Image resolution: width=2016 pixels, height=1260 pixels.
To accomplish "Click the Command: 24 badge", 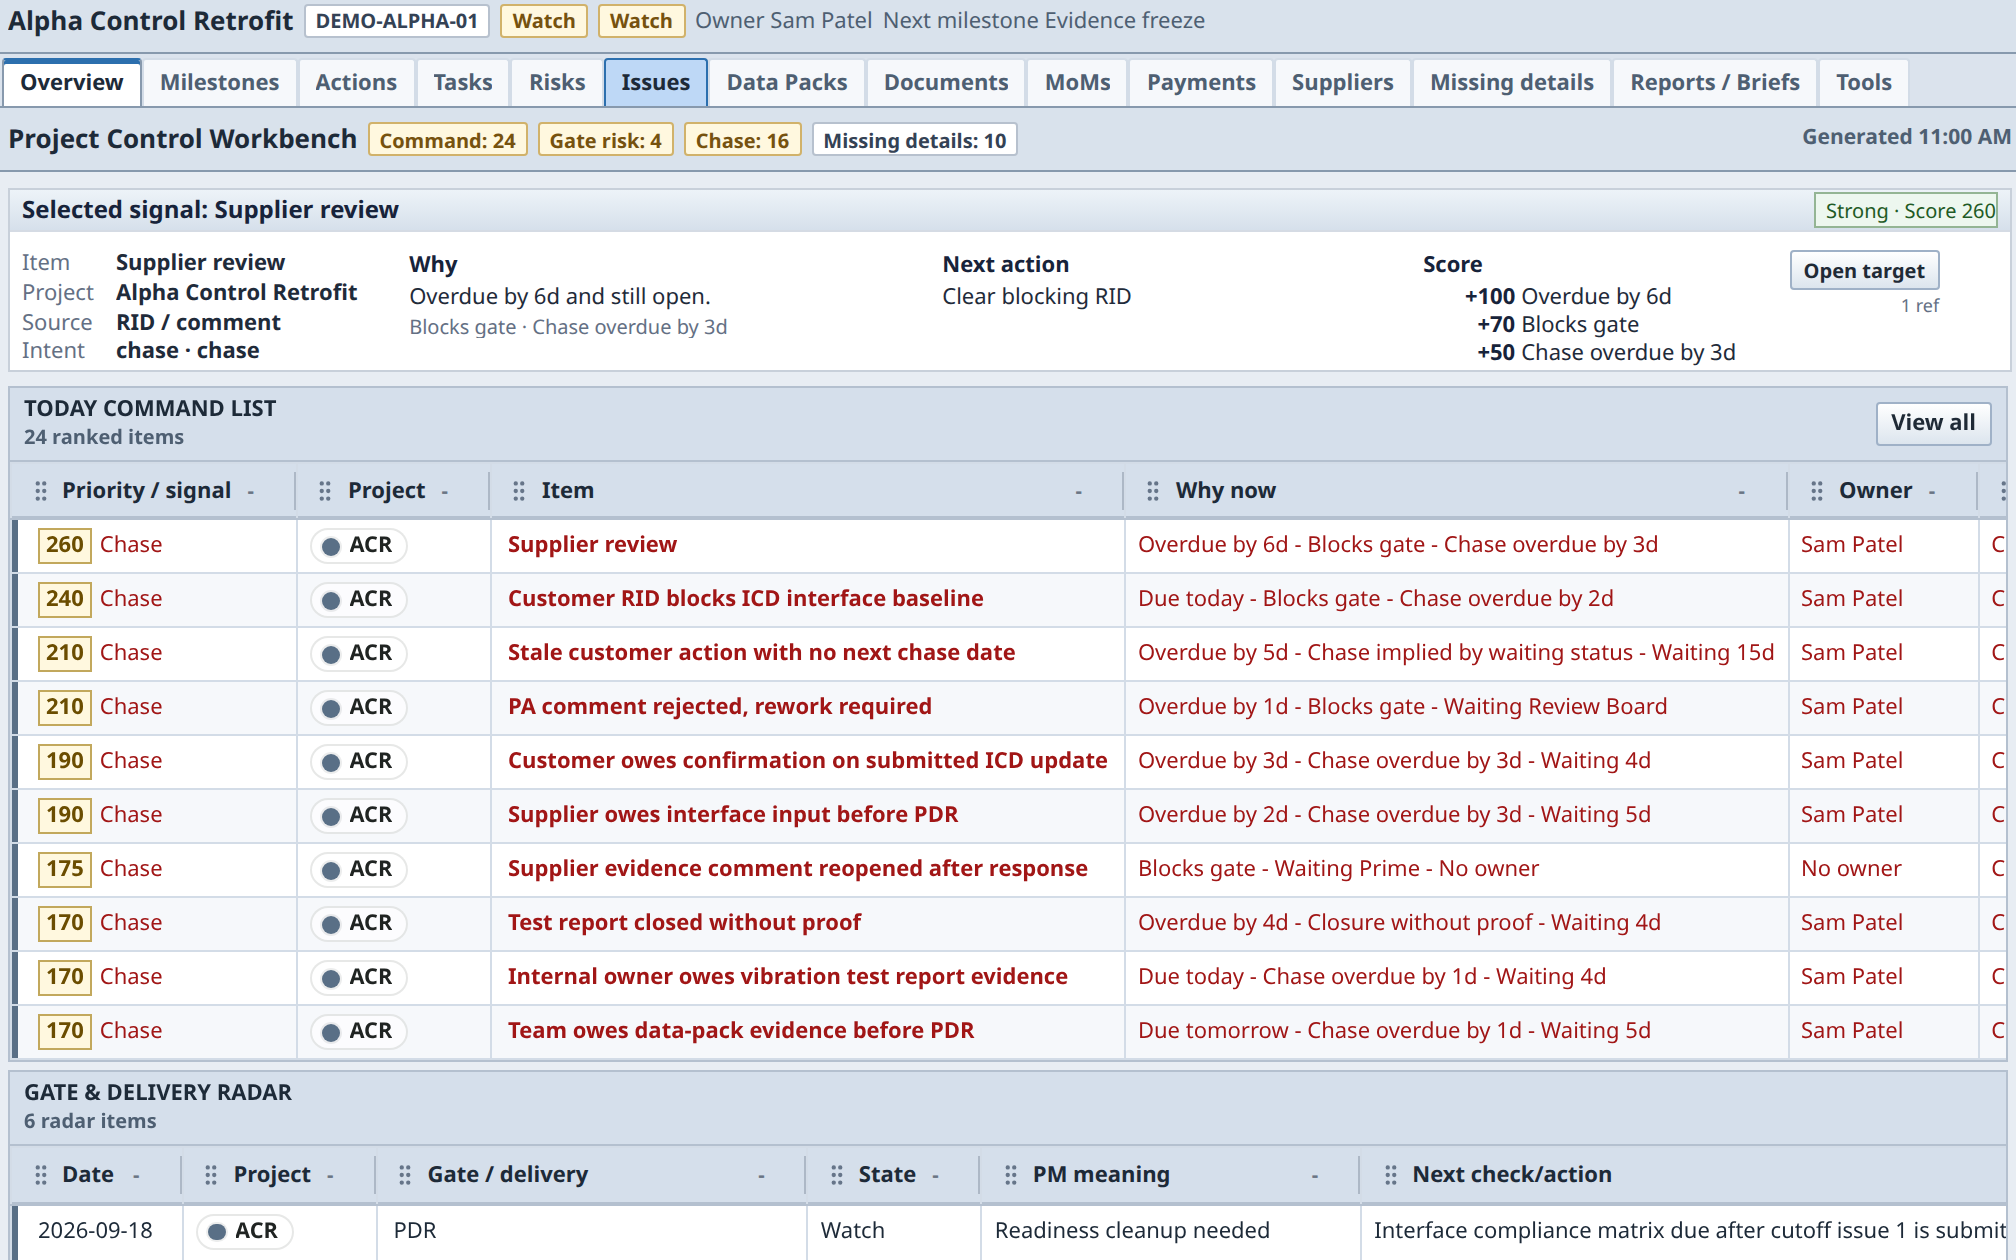I will tap(448, 140).
